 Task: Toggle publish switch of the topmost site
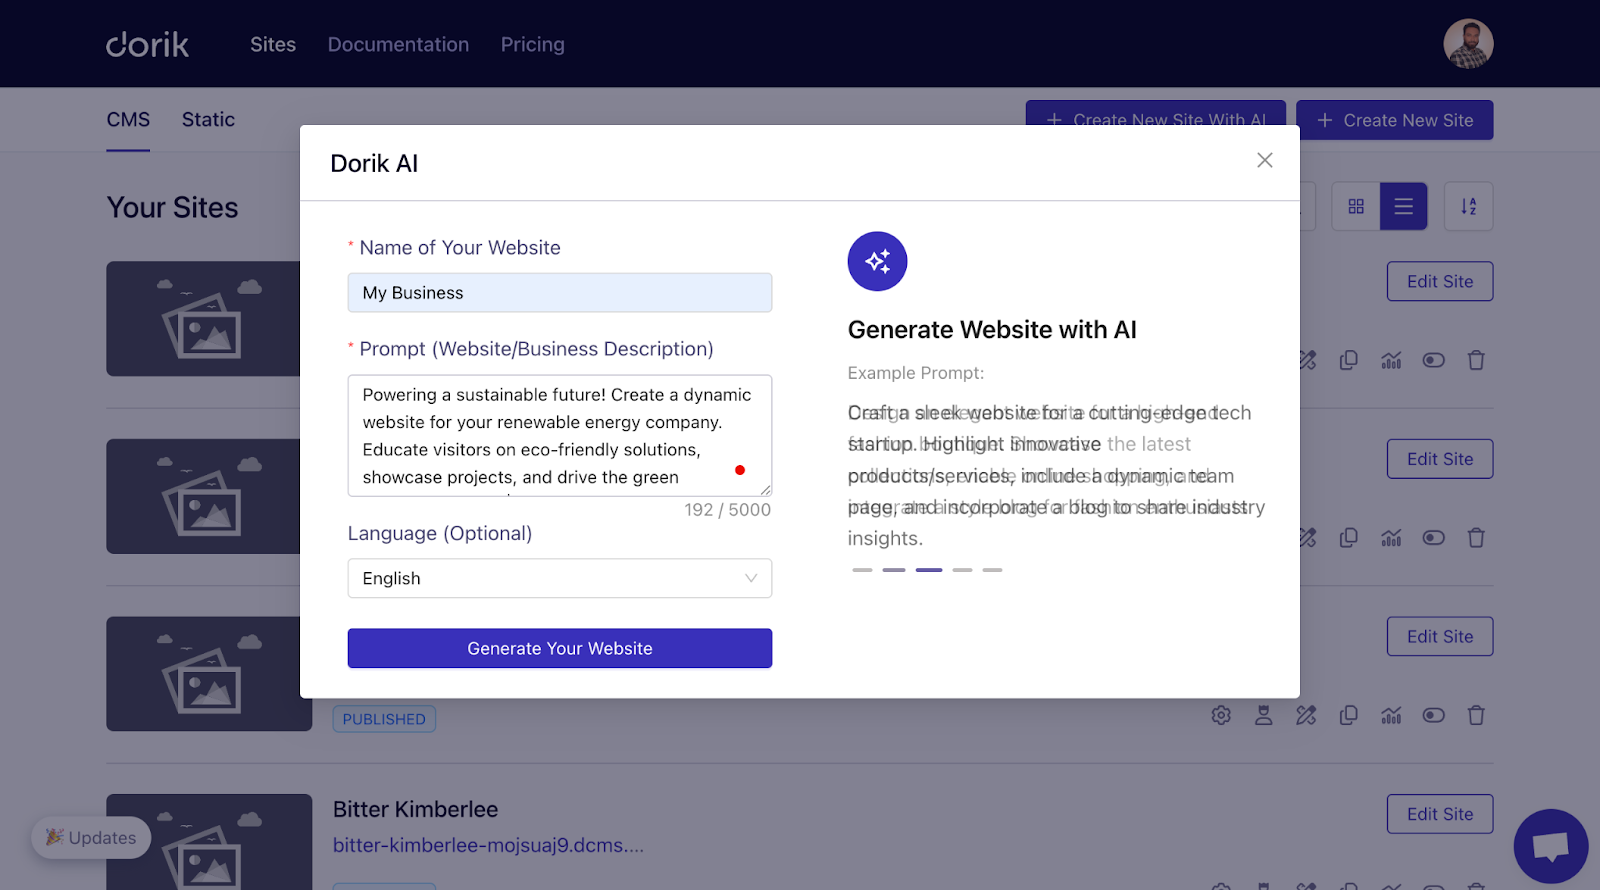[1433, 360]
